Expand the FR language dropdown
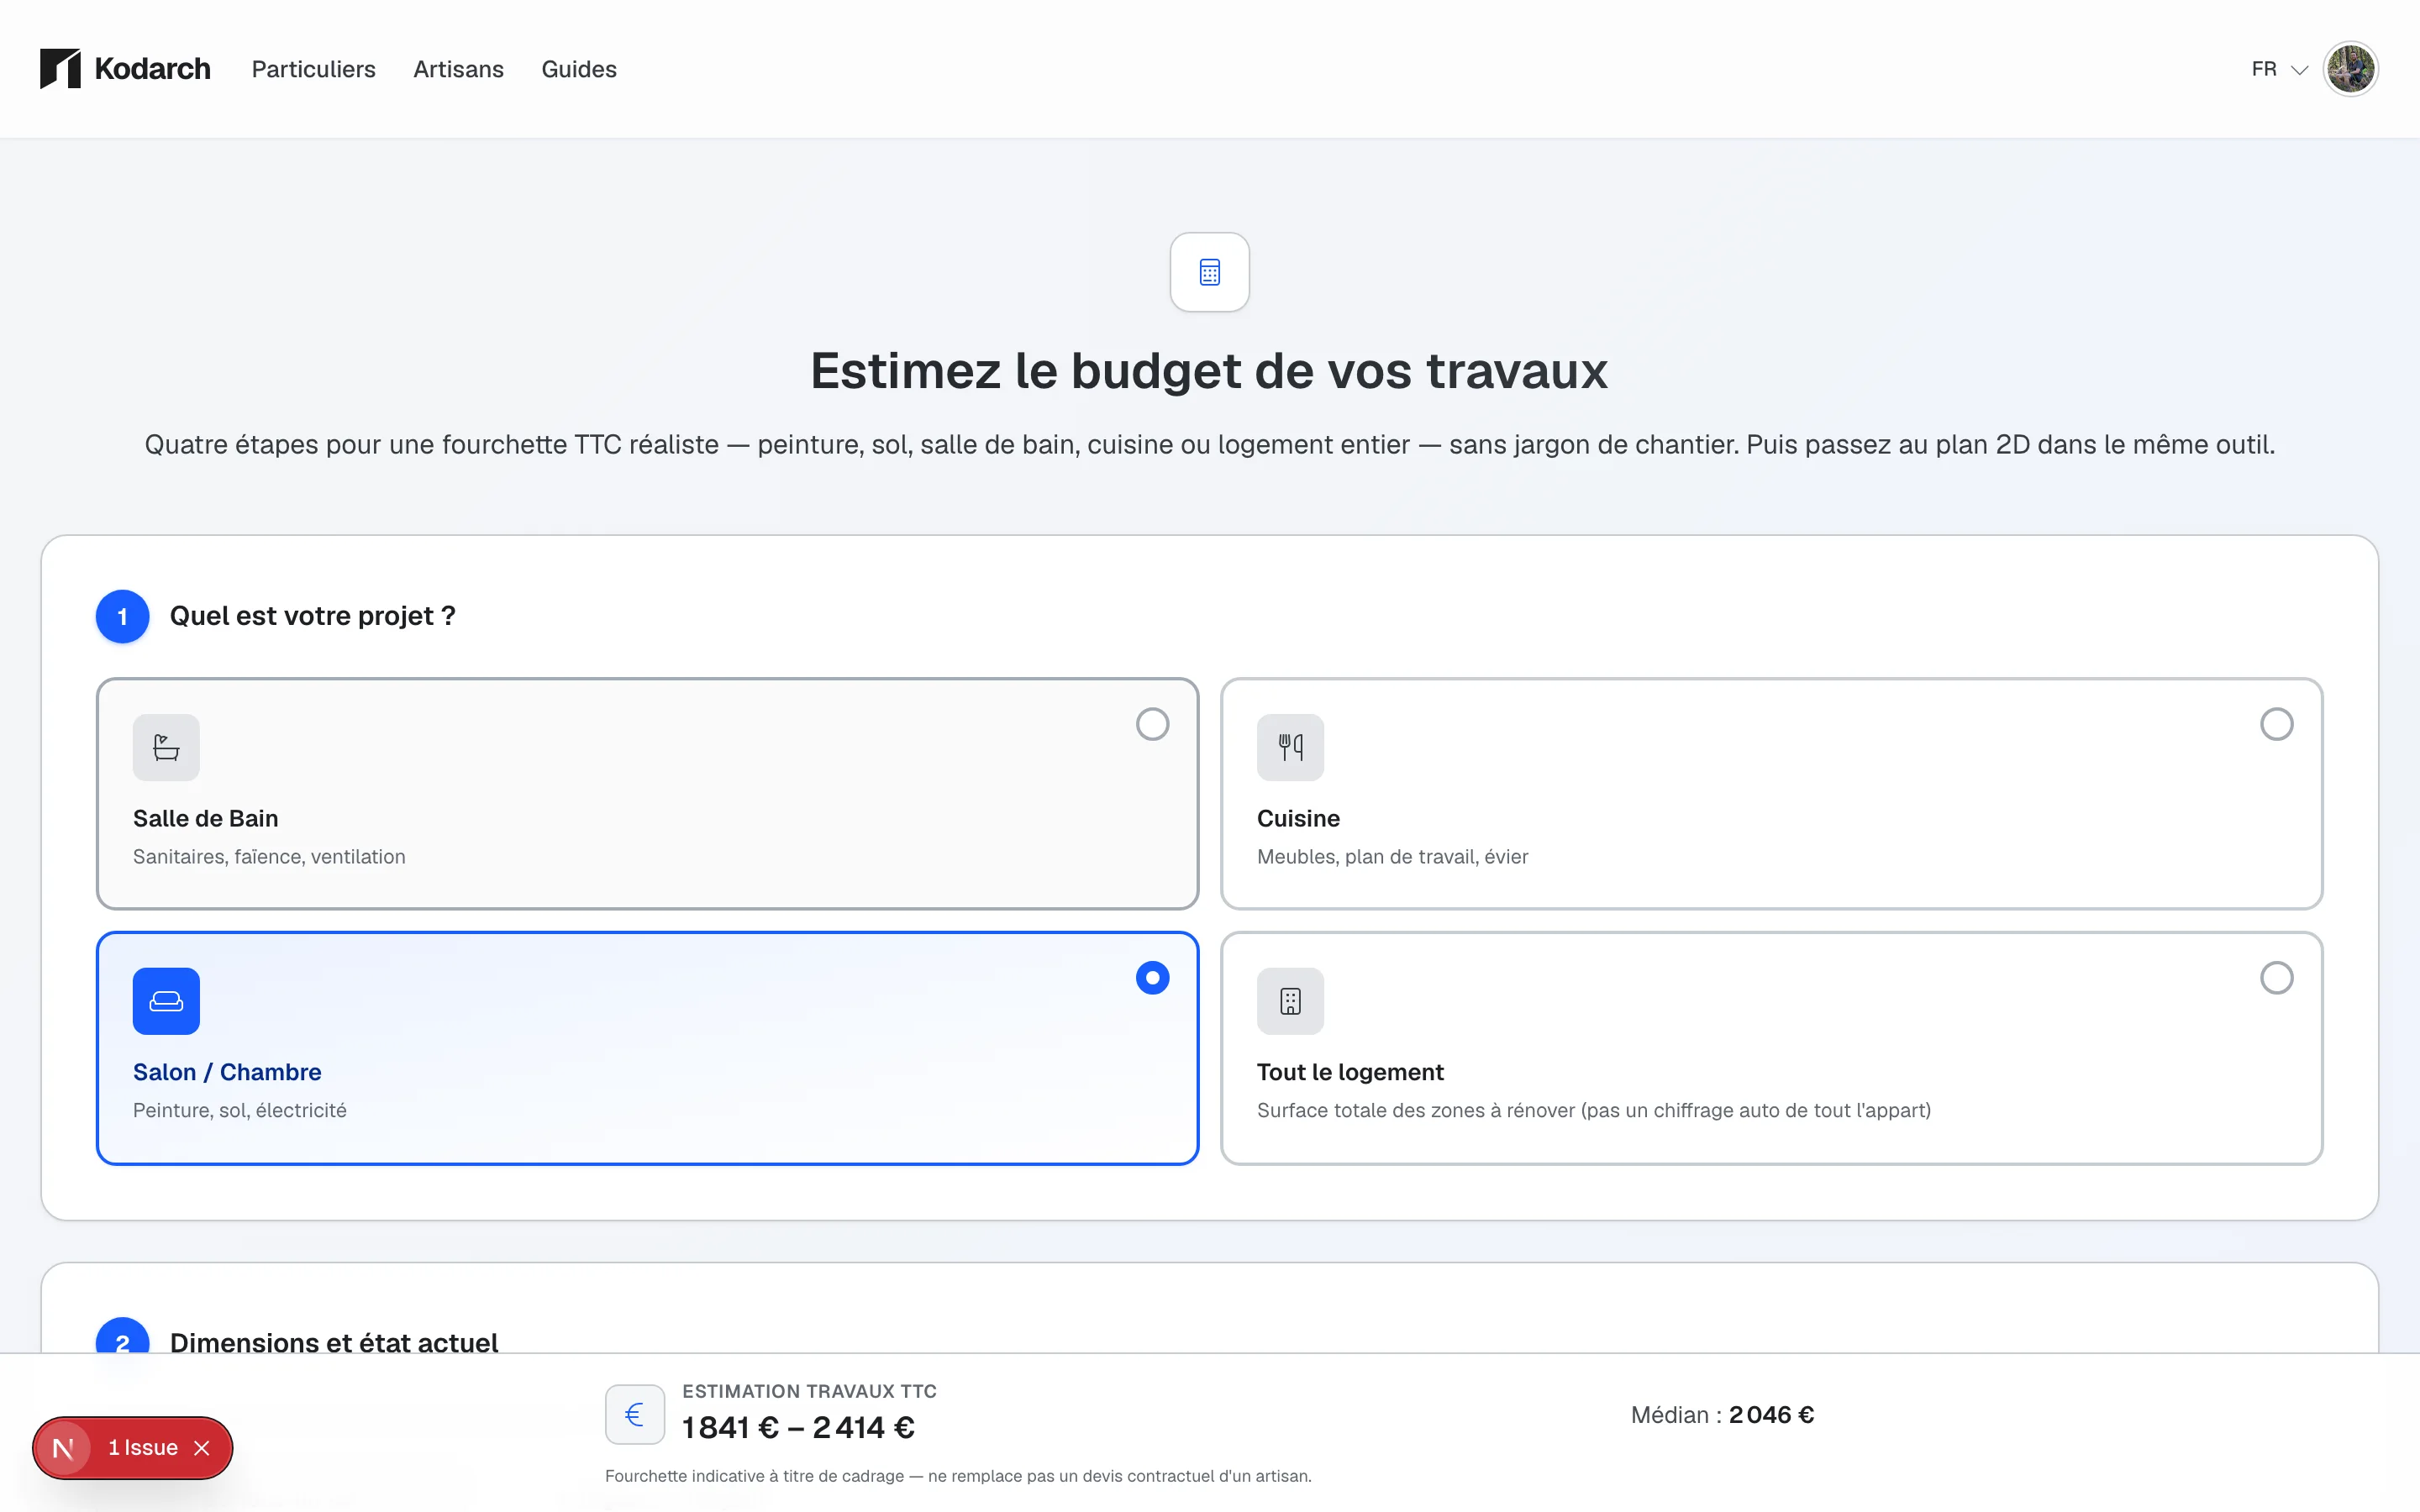 [x=2279, y=69]
